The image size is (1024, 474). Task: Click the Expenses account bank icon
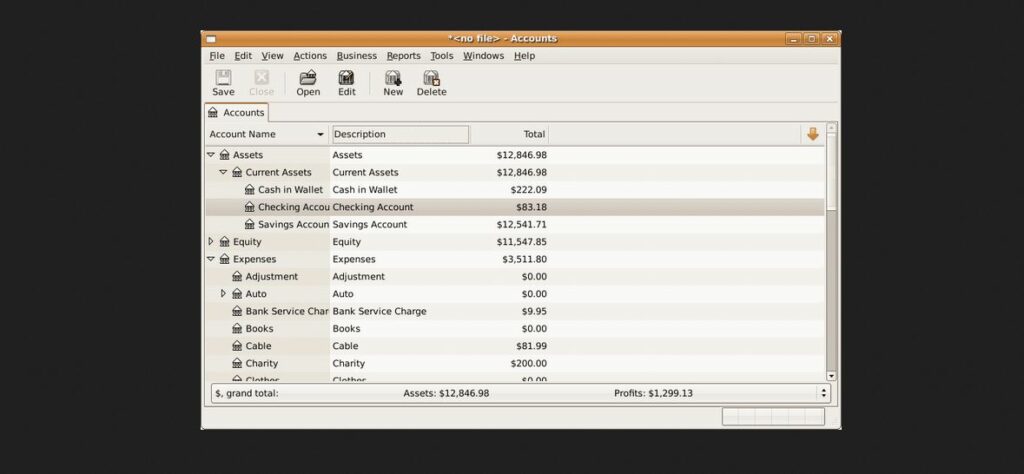click(x=225, y=259)
